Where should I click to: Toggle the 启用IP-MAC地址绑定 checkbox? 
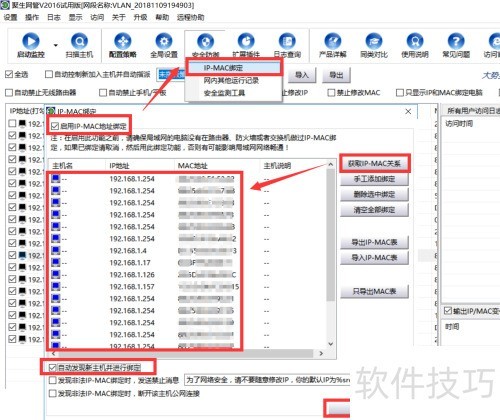(x=55, y=126)
